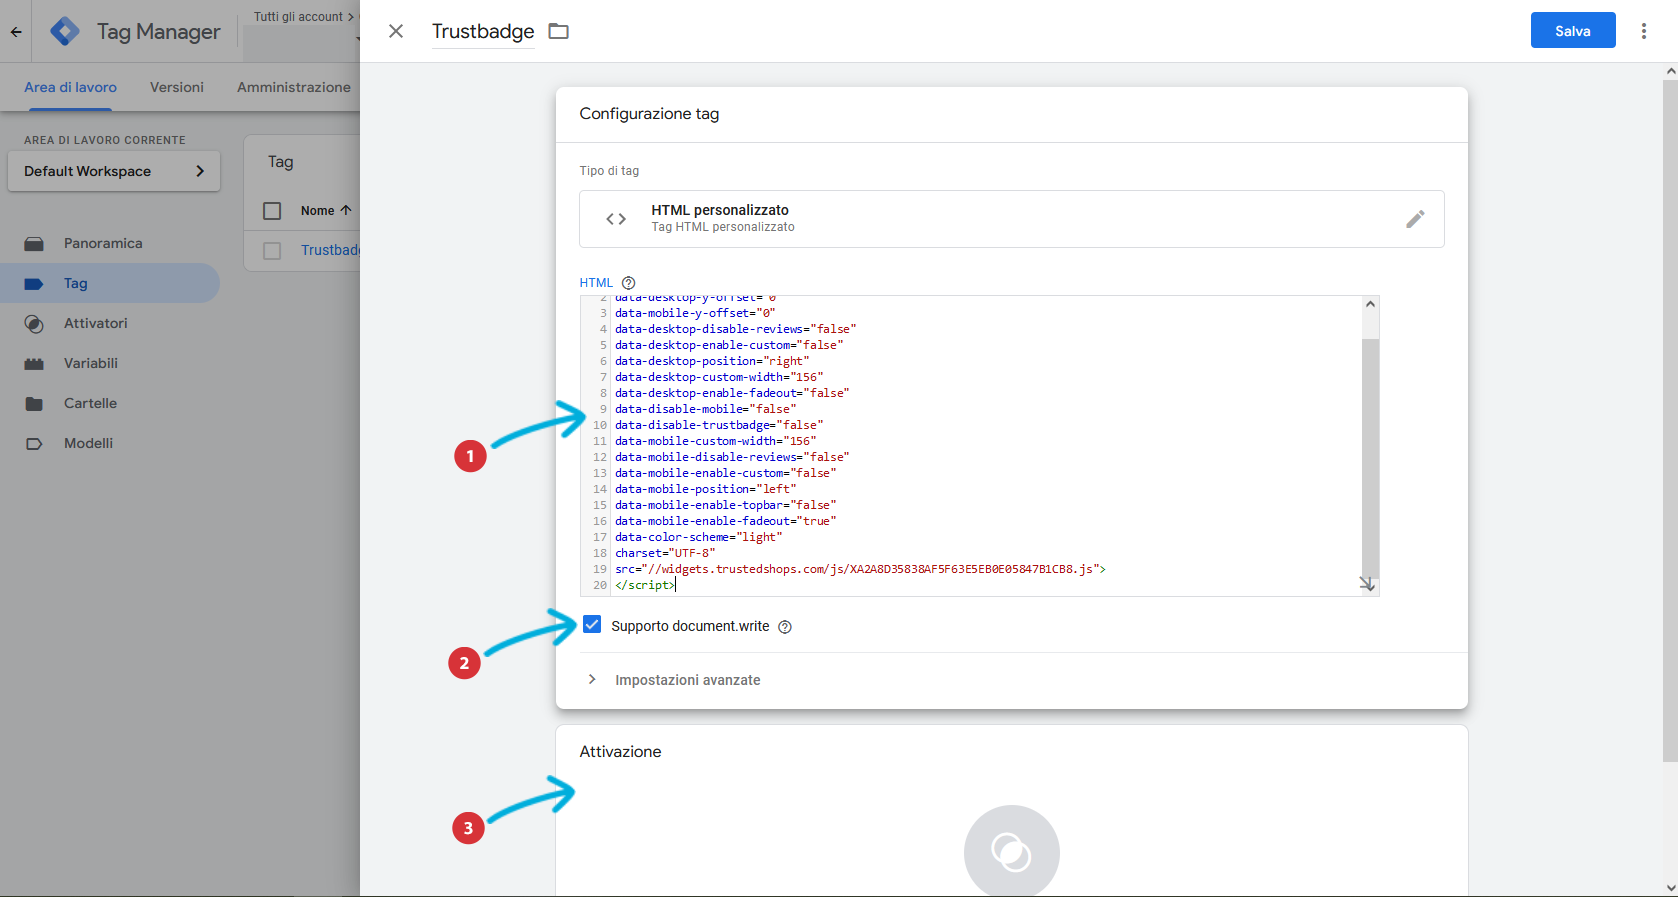
Task: Click the Attivazione section heading
Action: coord(620,752)
